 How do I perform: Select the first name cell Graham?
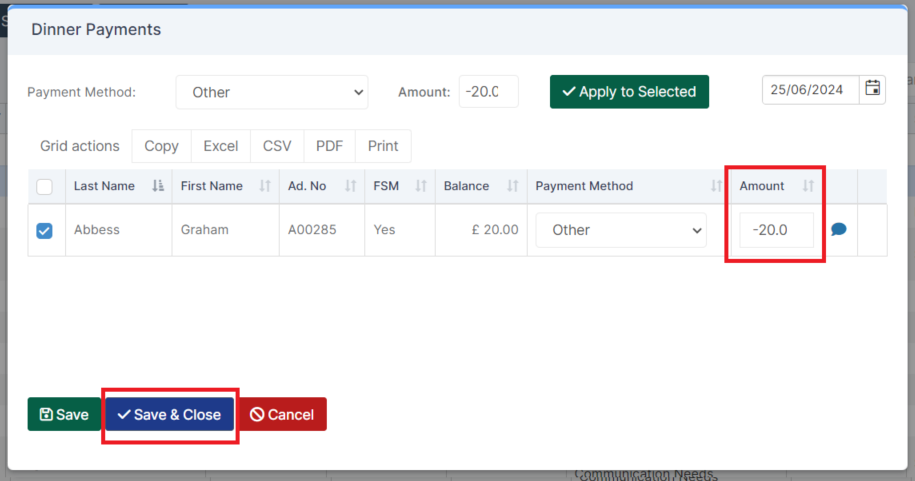pos(205,229)
